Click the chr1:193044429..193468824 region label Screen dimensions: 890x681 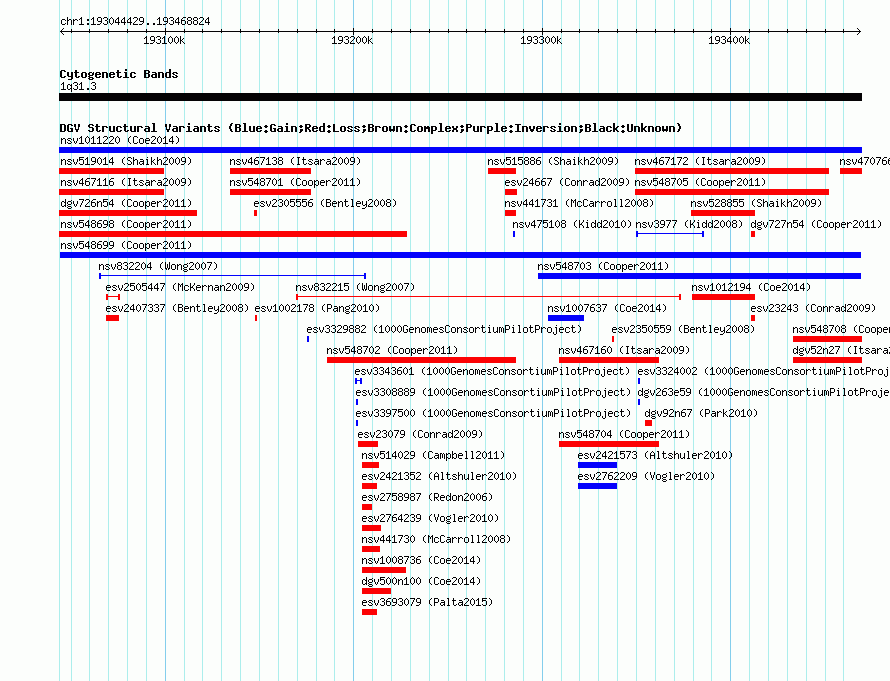(135, 21)
